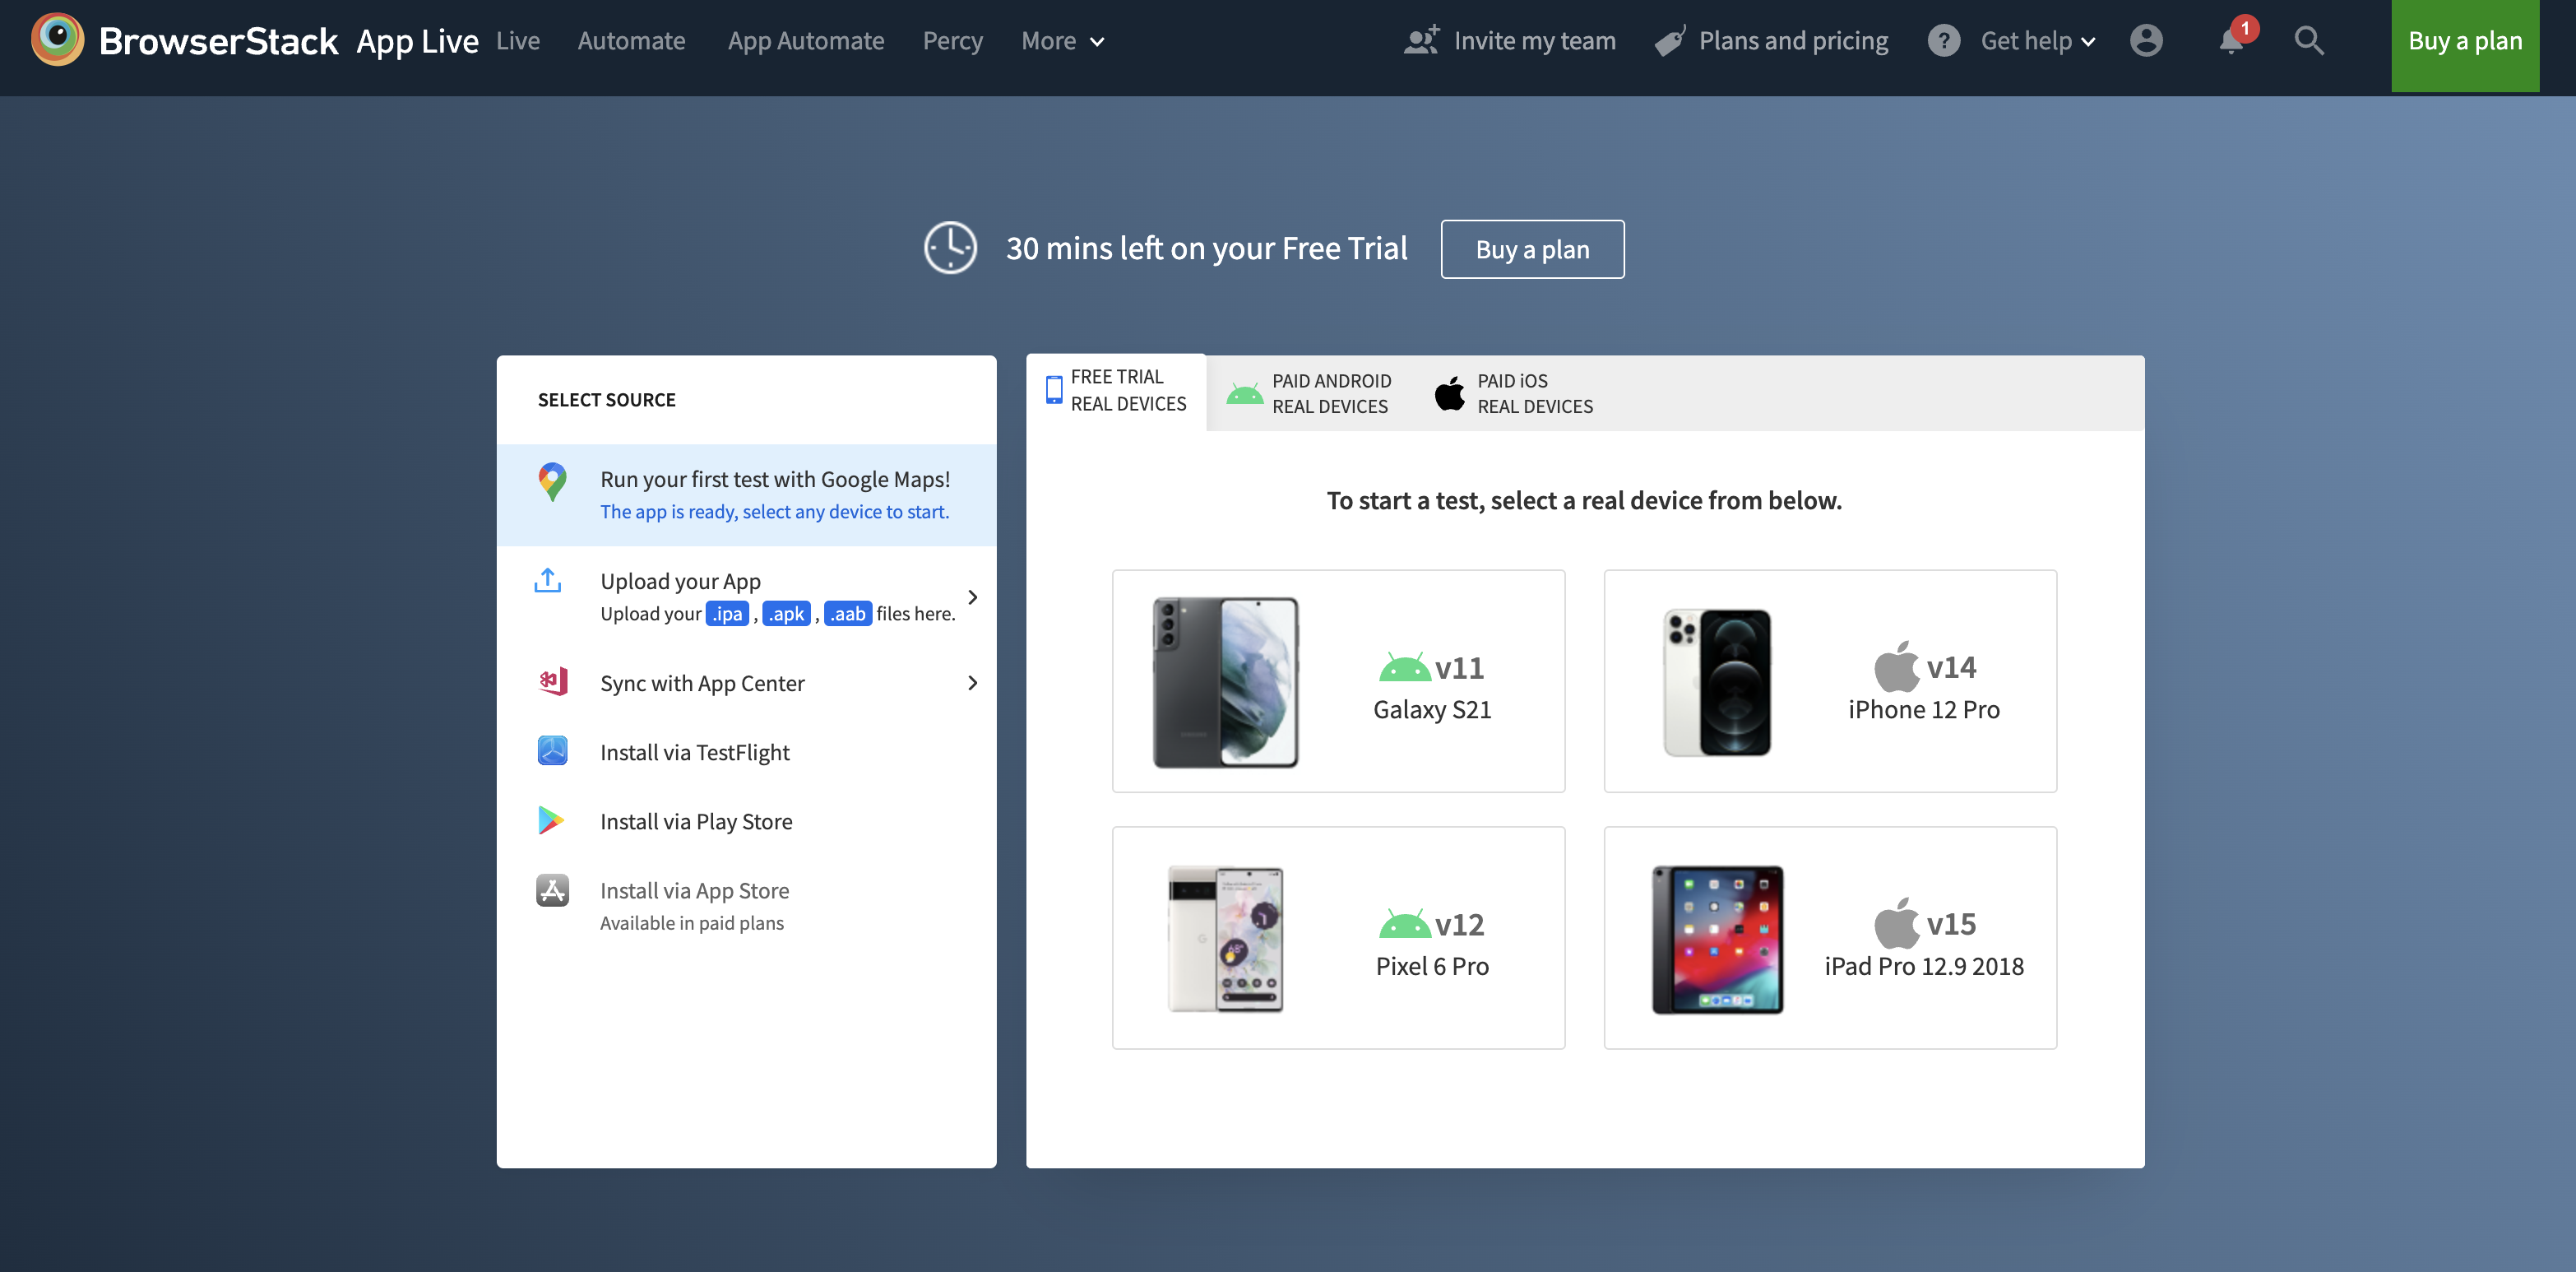Click the green Buy a plan button

click(x=2464, y=41)
